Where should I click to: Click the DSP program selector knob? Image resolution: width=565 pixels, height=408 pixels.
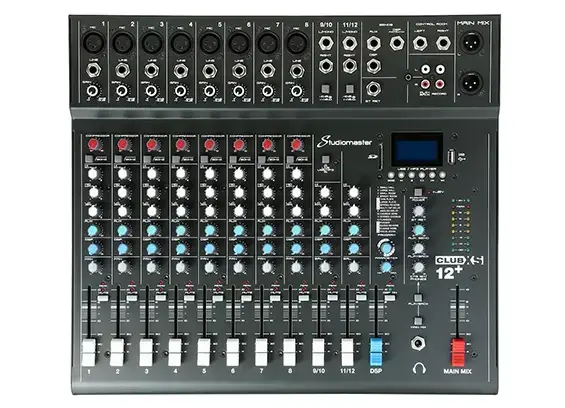point(386,248)
